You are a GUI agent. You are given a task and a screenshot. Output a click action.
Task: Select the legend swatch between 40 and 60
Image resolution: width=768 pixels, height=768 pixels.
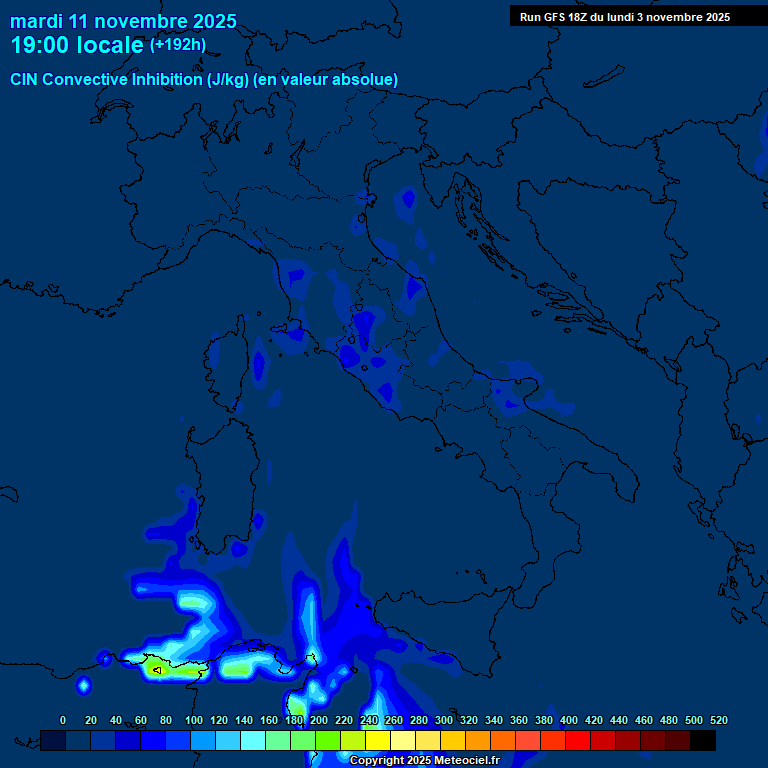point(128,741)
